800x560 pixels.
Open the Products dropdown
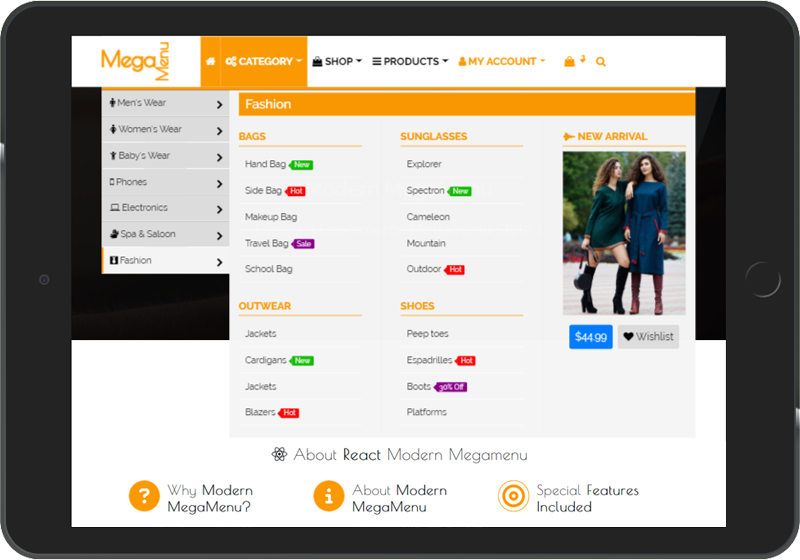point(410,62)
